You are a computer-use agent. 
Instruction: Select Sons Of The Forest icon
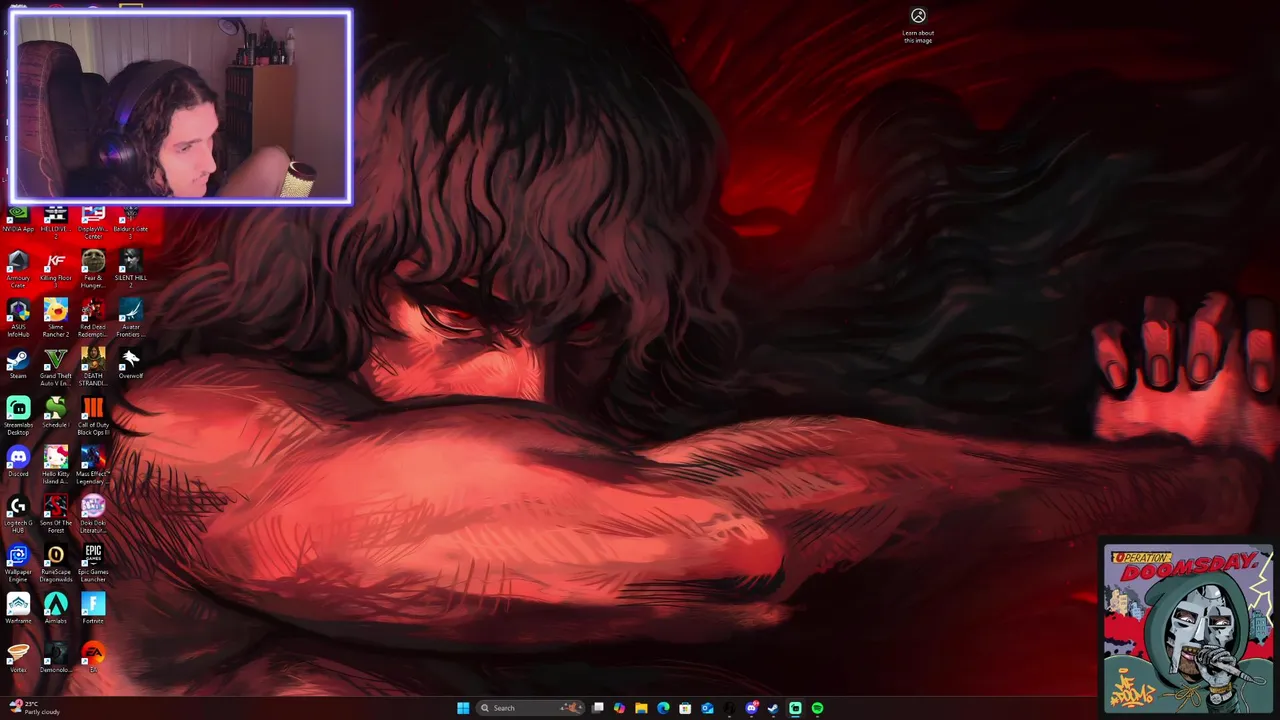click(55, 514)
